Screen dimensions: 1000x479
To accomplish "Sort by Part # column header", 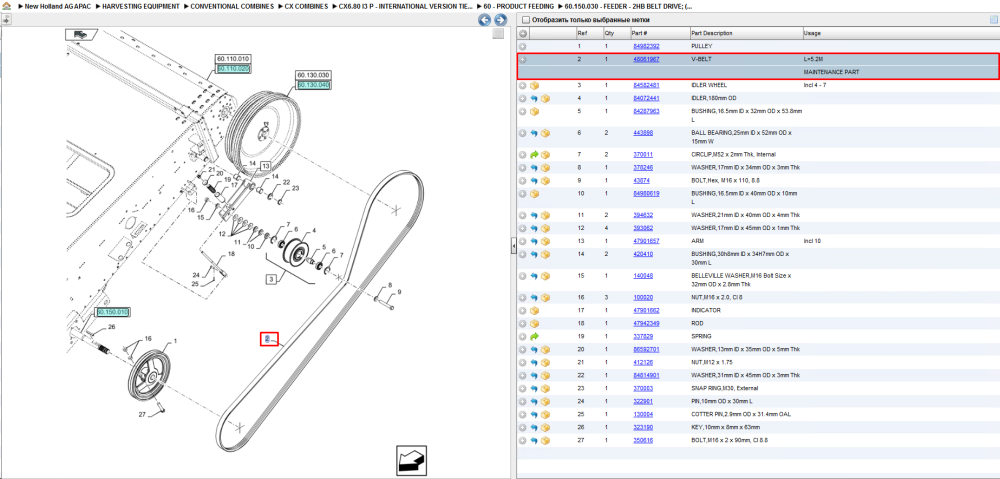I will [640, 33].
